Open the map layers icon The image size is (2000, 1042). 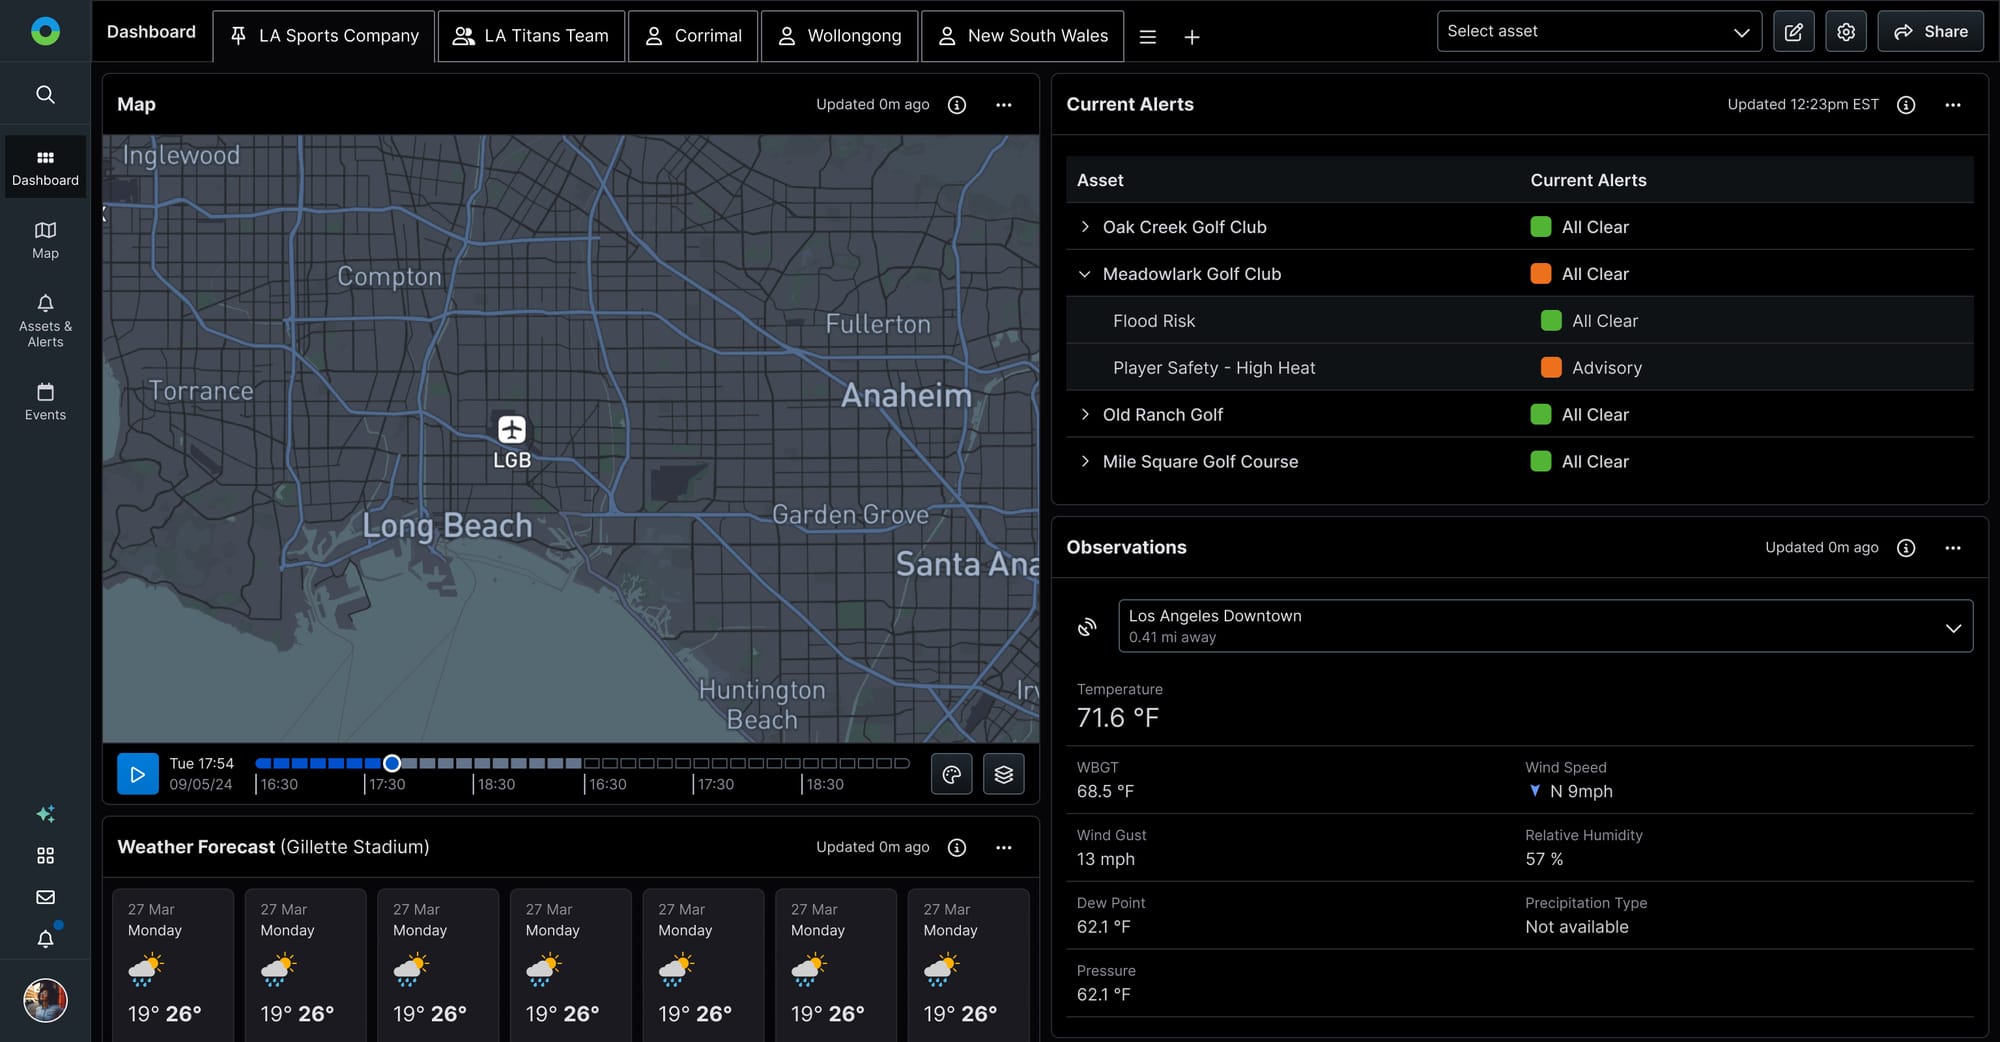1003,773
